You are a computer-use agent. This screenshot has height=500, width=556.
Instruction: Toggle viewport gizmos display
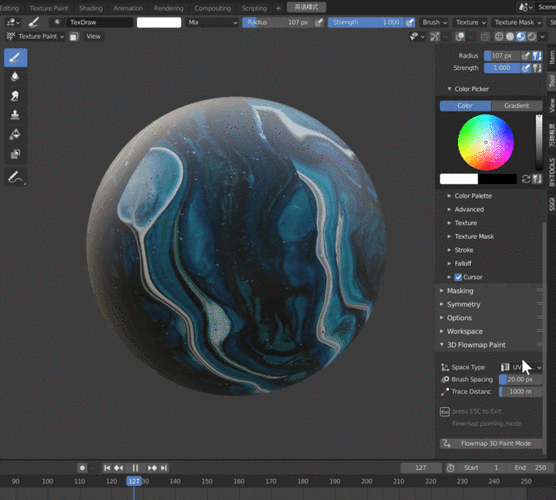pyautogui.click(x=435, y=37)
